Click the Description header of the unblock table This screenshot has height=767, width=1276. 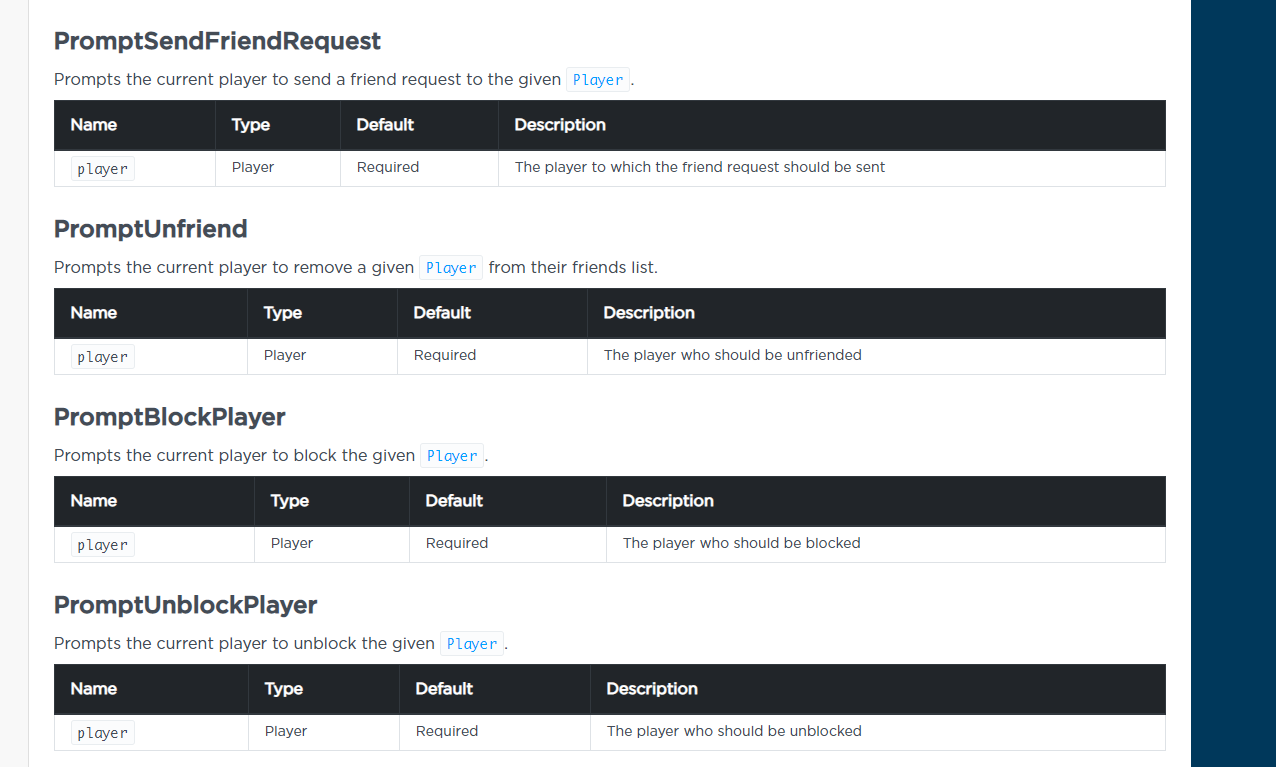[x=651, y=689]
